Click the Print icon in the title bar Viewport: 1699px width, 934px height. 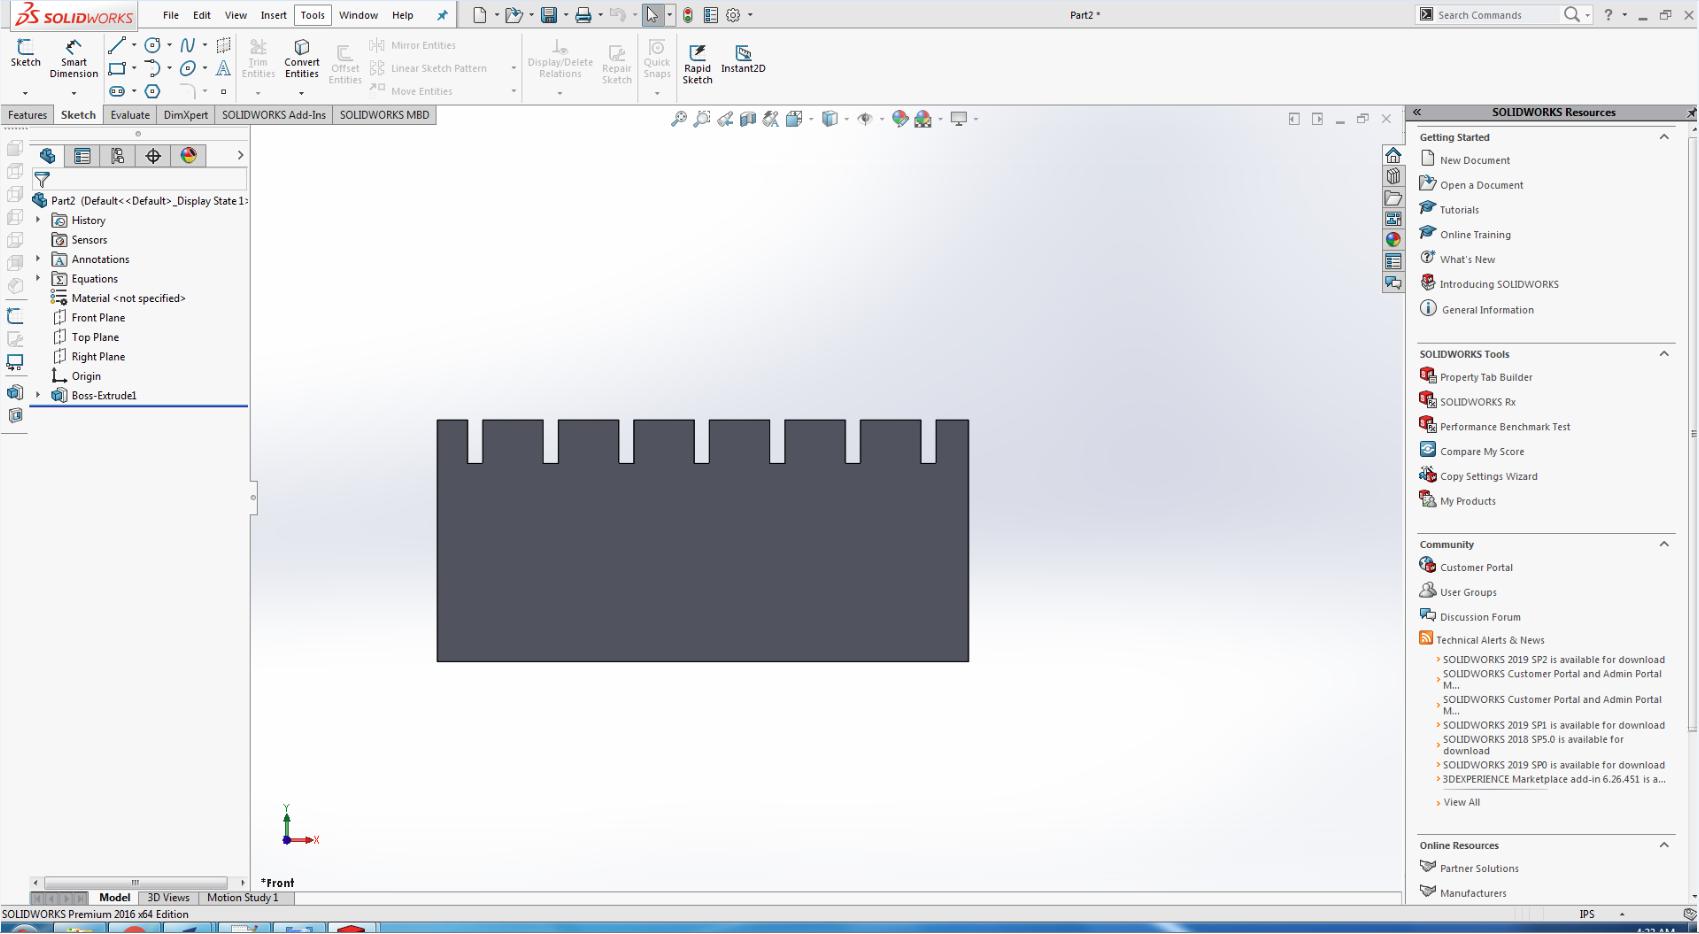pos(583,15)
